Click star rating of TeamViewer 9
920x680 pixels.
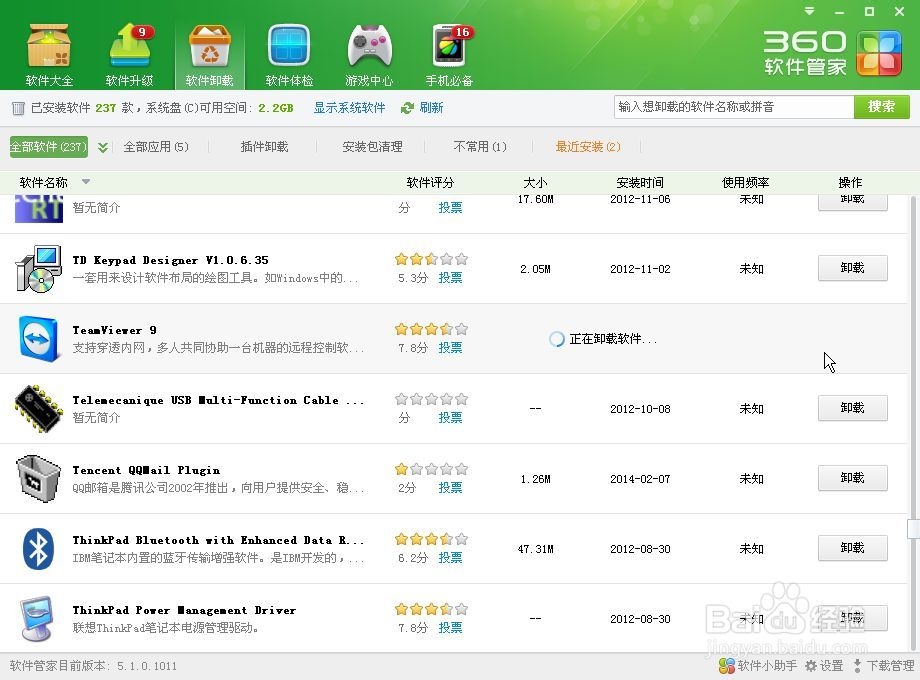pos(431,329)
